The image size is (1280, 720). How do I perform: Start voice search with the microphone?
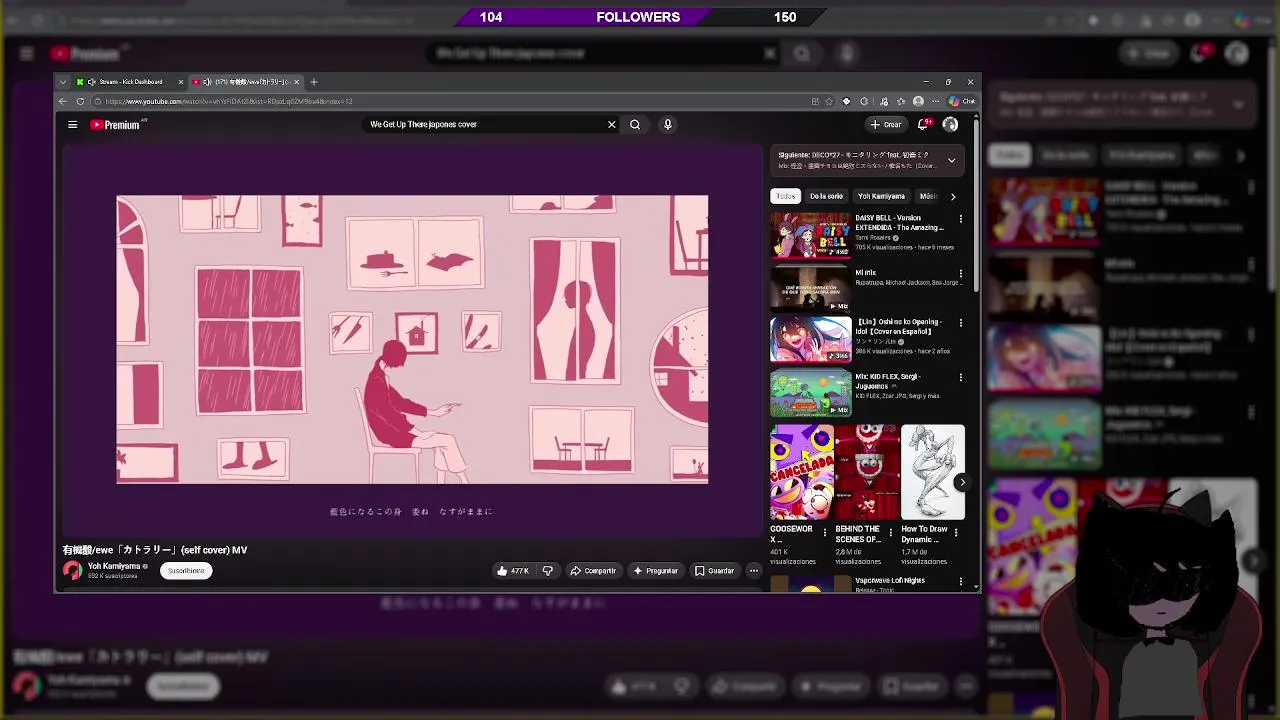[667, 125]
